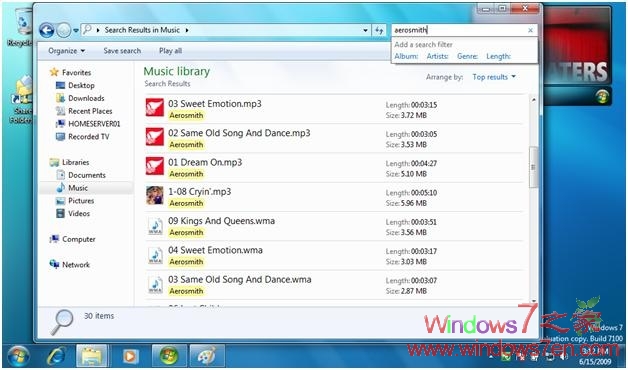Select file name 04 Sweet Emotion.wma
This screenshot has height=370, width=628.
point(215,250)
